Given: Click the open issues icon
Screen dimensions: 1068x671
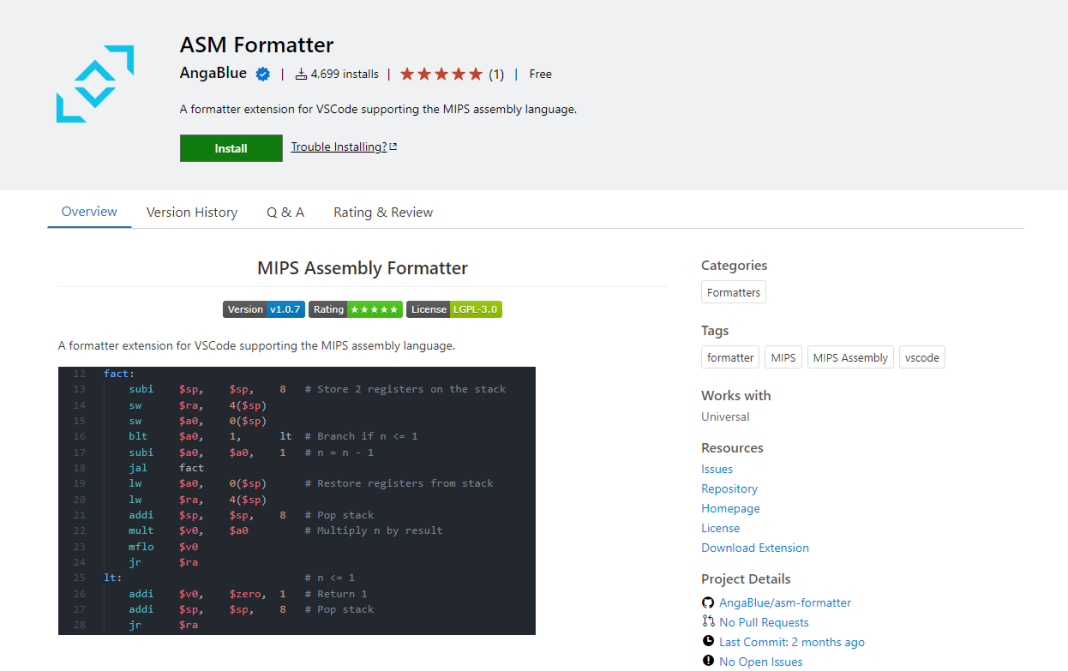Looking at the screenshot, I should (709, 661).
